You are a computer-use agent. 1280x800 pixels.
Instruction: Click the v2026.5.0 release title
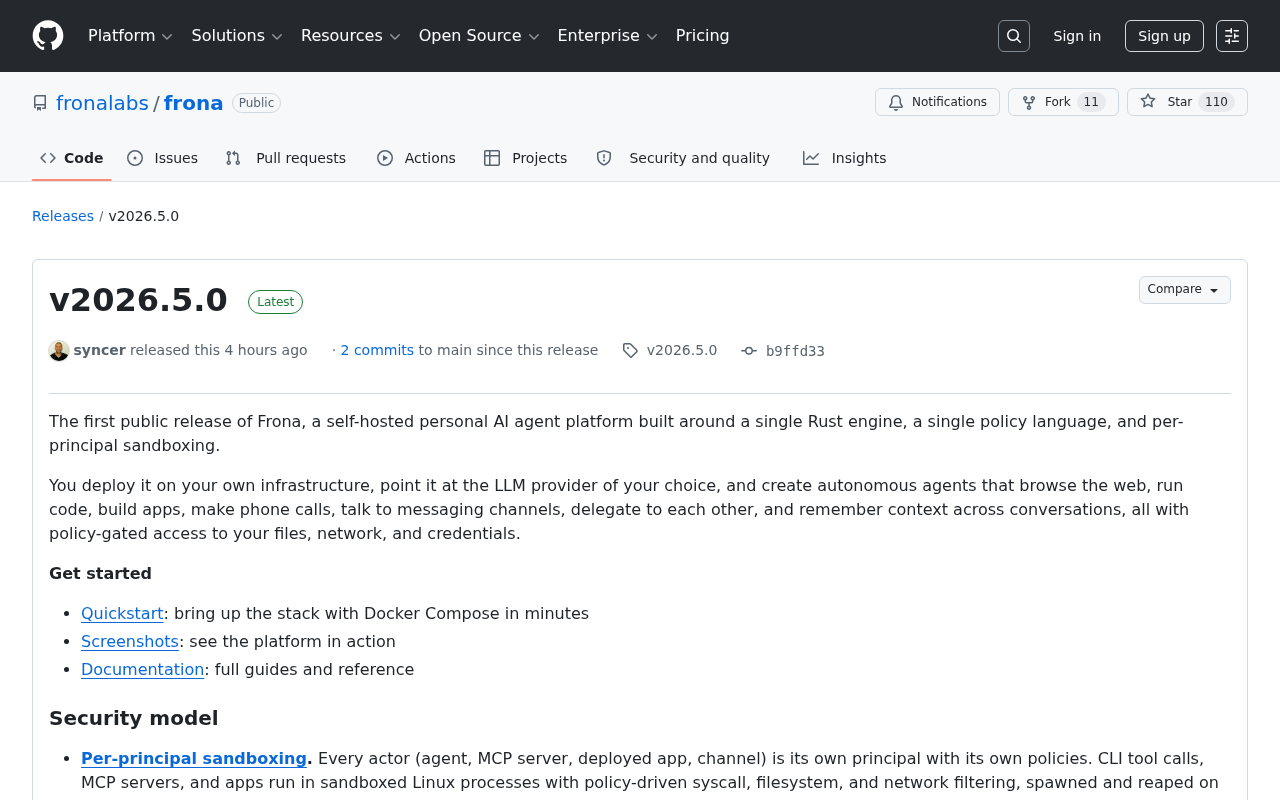tap(138, 300)
